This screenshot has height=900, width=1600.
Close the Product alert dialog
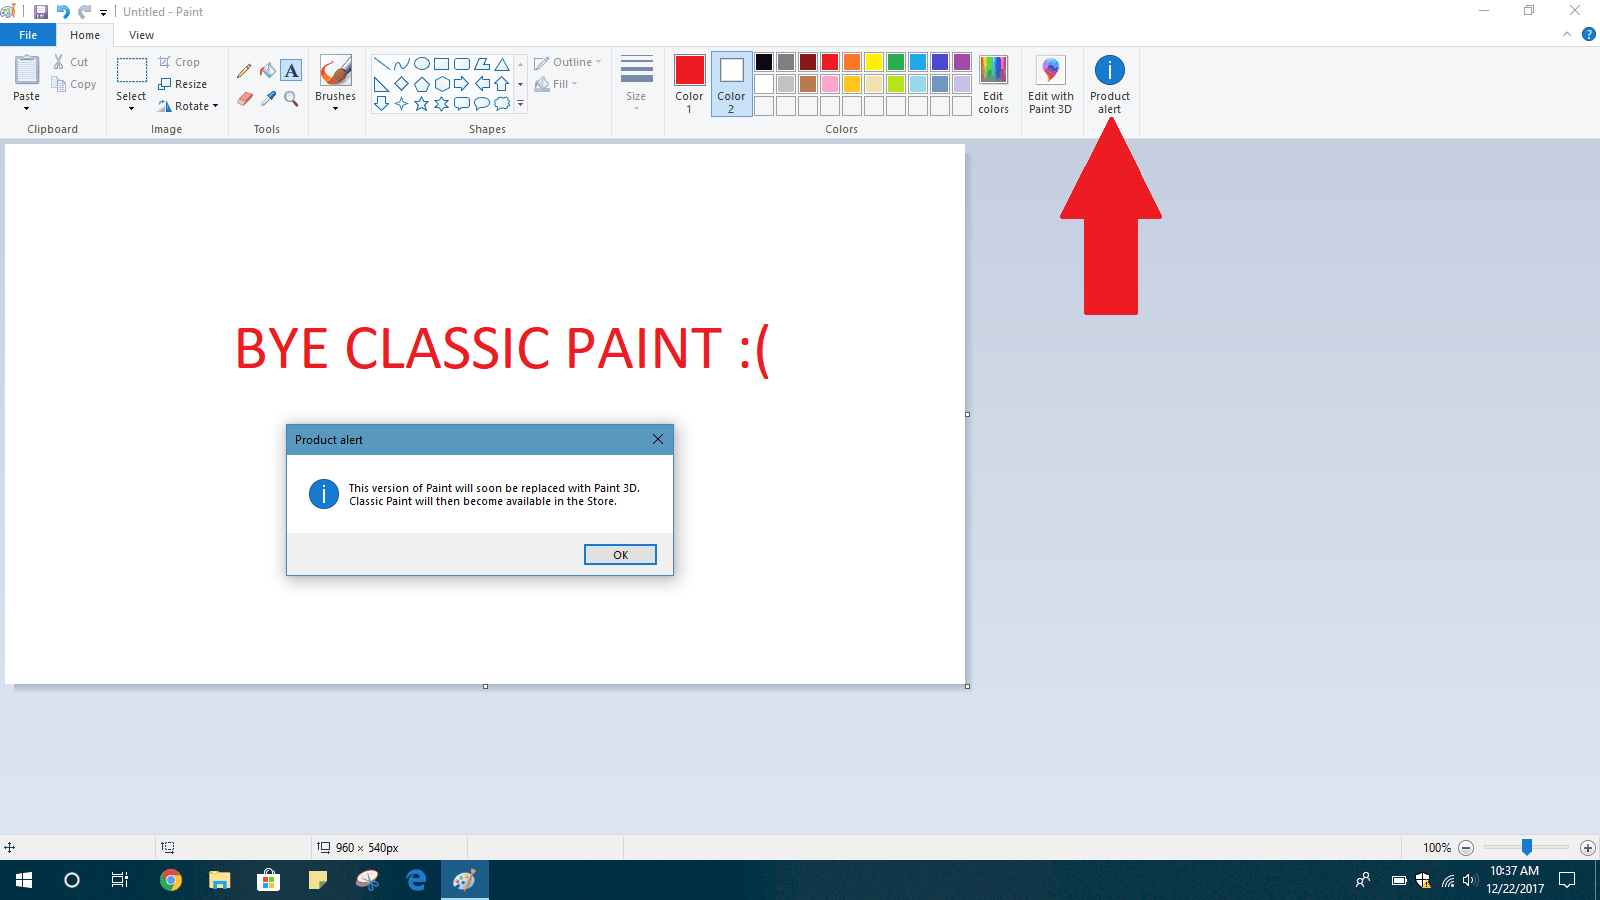657,439
